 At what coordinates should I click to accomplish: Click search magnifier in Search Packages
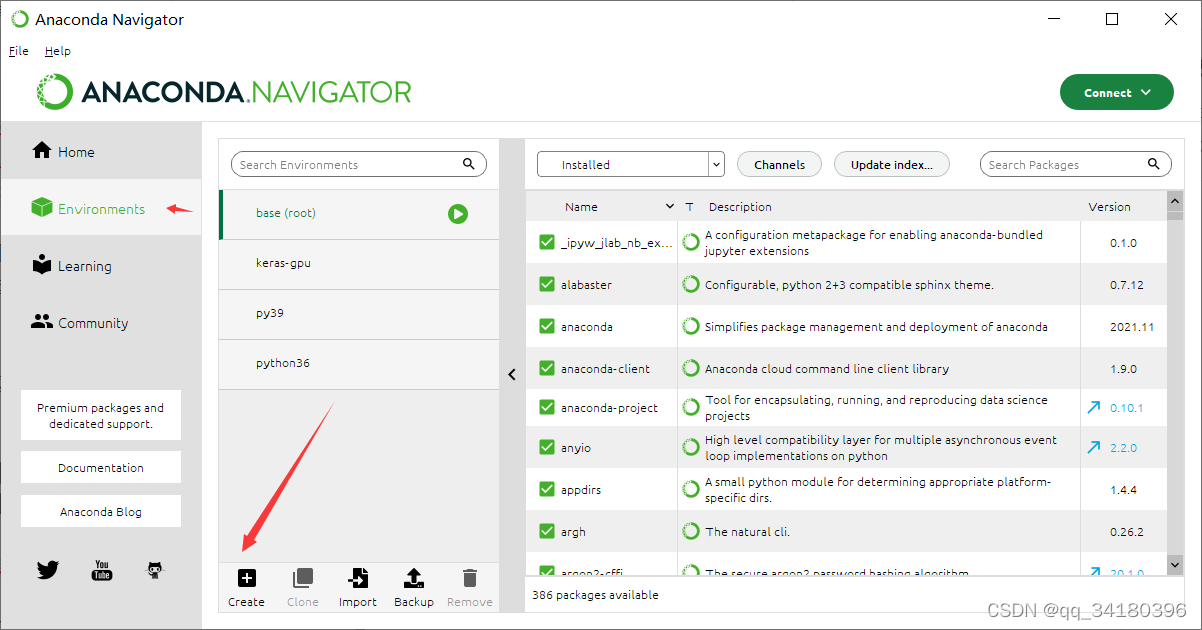pyautogui.click(x=1154, y=164)
